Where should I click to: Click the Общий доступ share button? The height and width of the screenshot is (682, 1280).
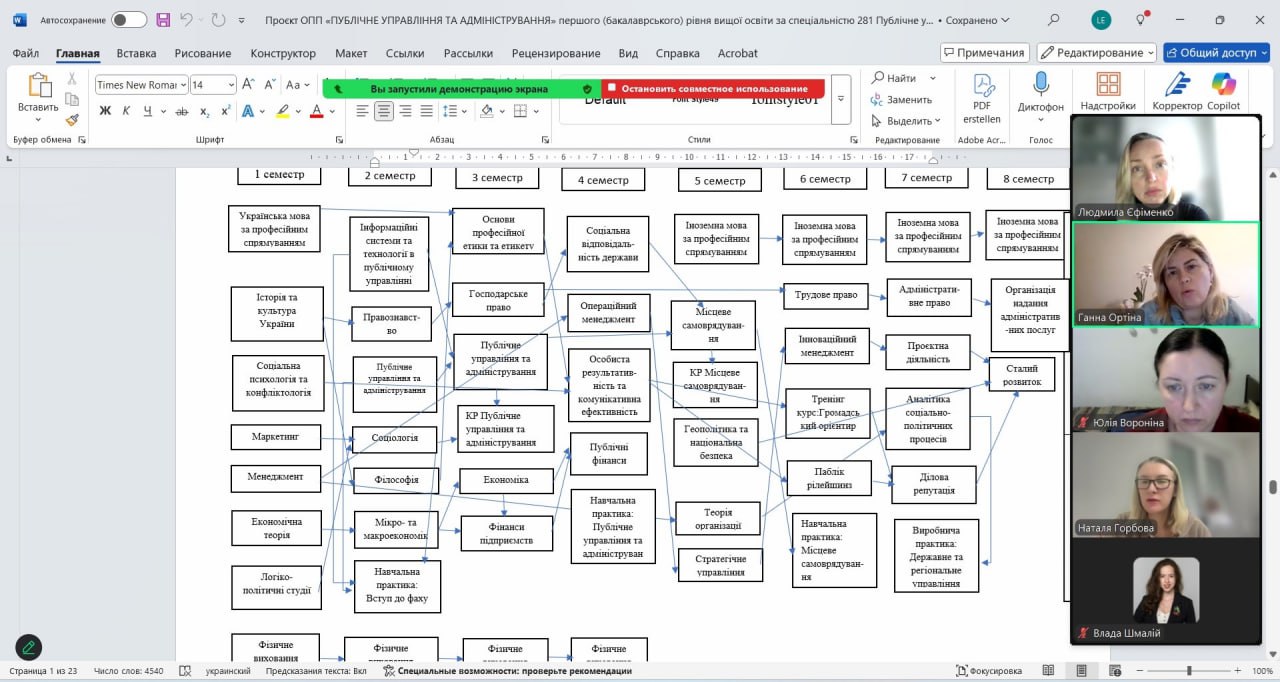[x=1216, y=53]
